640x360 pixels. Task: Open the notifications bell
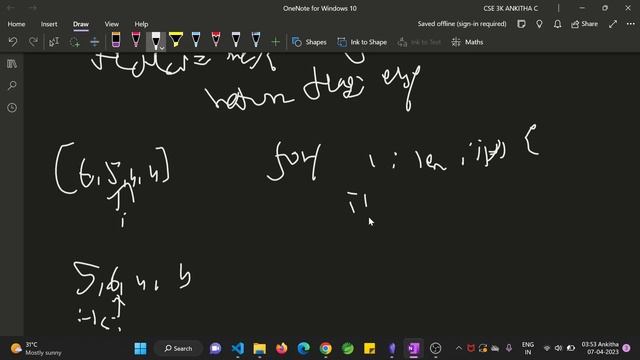557,24
